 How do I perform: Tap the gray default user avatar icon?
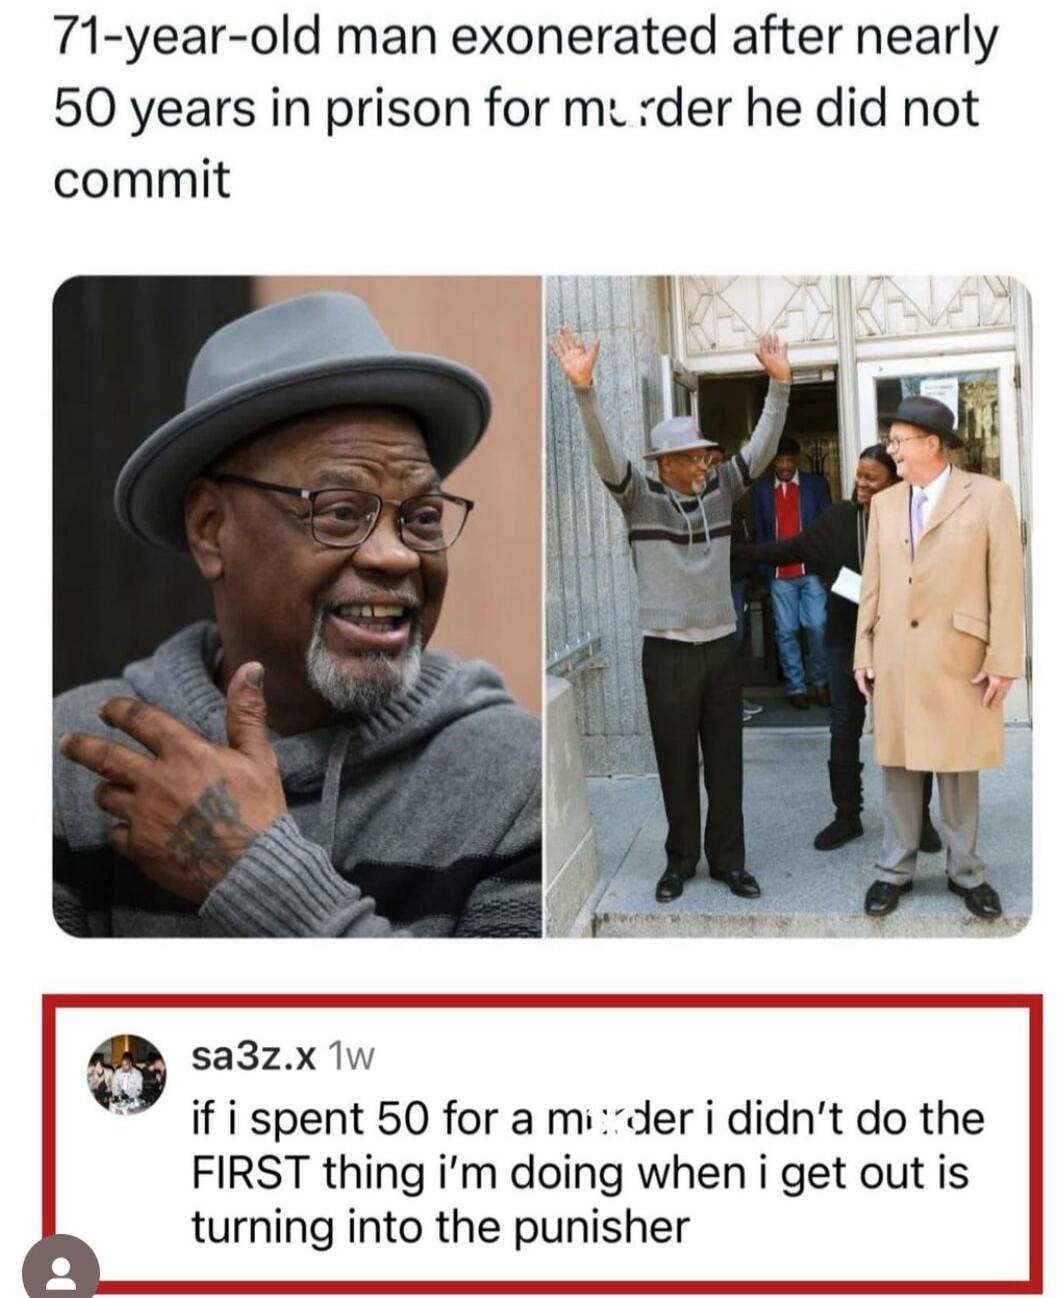tap(58, 1268)
